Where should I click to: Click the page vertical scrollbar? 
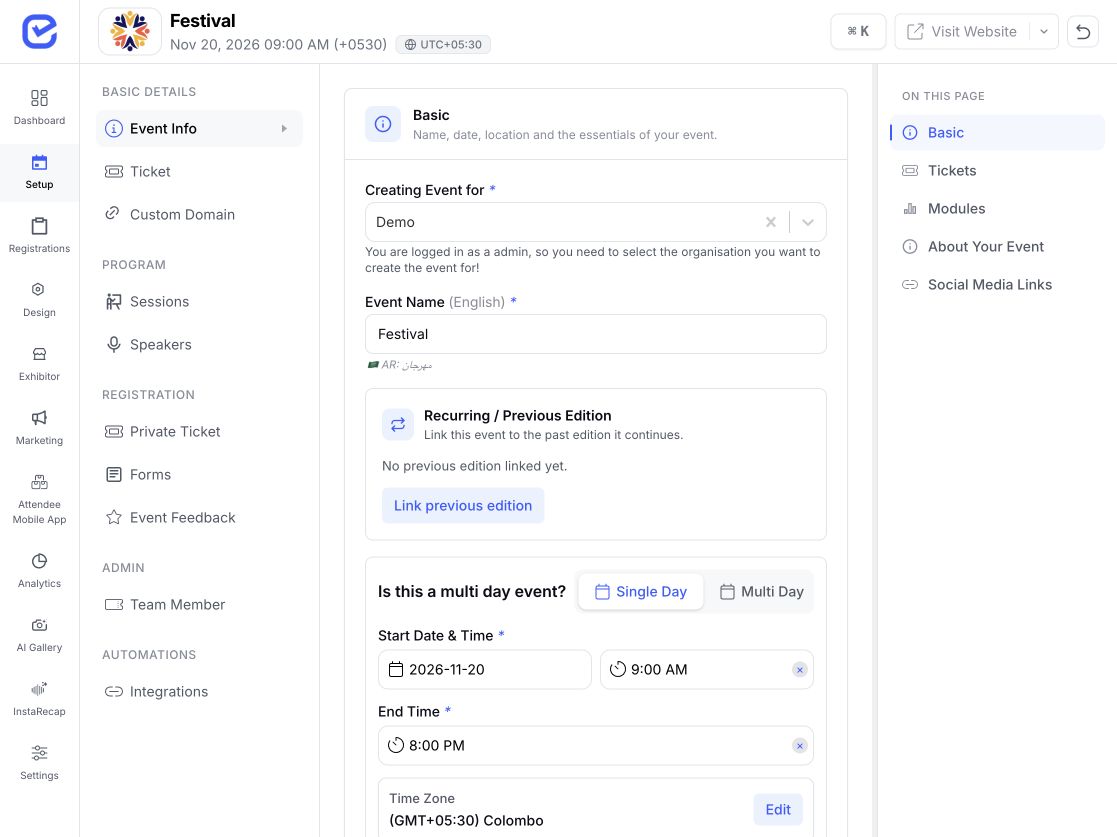pos(874,450)
